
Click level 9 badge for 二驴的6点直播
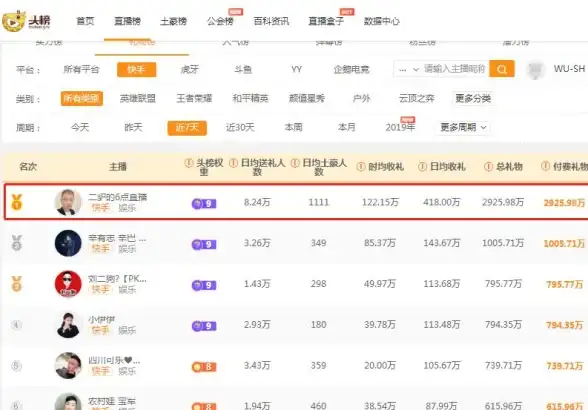(204, 204)
